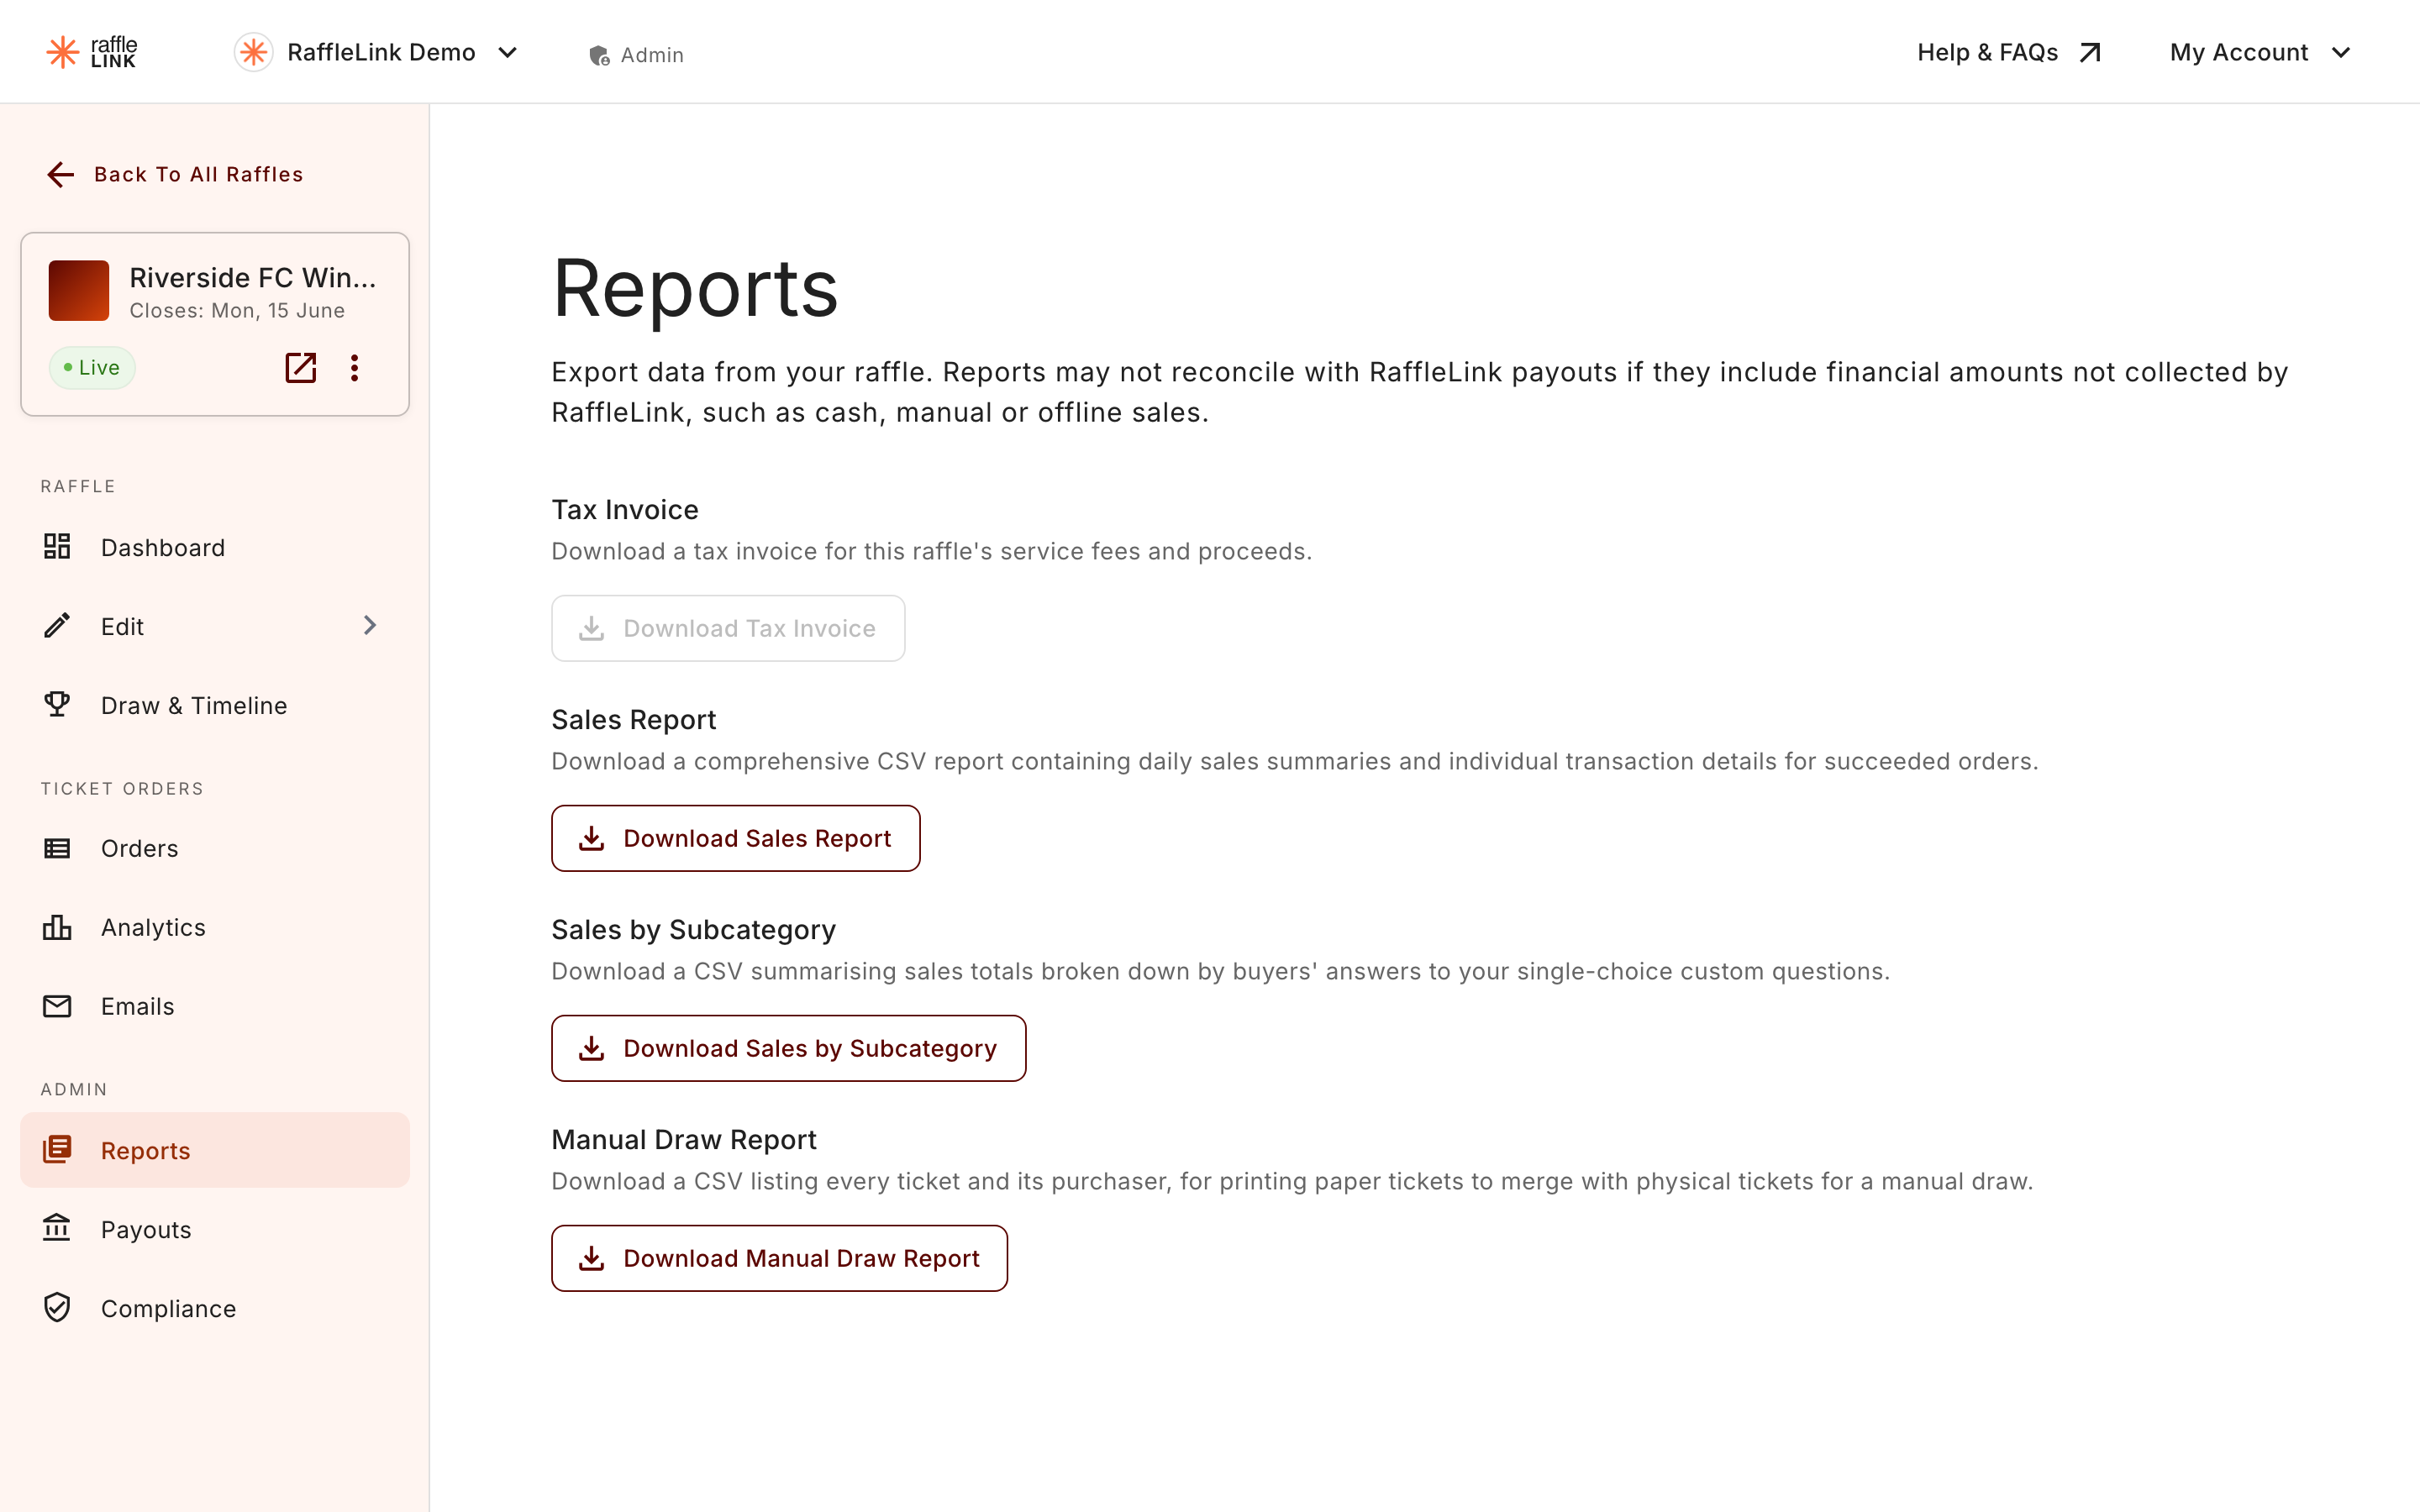Click the Payouts bank icon

tap(57, 1228)
